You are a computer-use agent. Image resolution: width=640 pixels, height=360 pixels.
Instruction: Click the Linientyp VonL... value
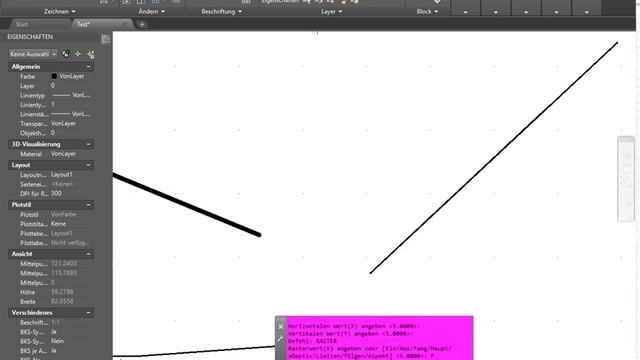pyautogui.click(x=72, y=95)
